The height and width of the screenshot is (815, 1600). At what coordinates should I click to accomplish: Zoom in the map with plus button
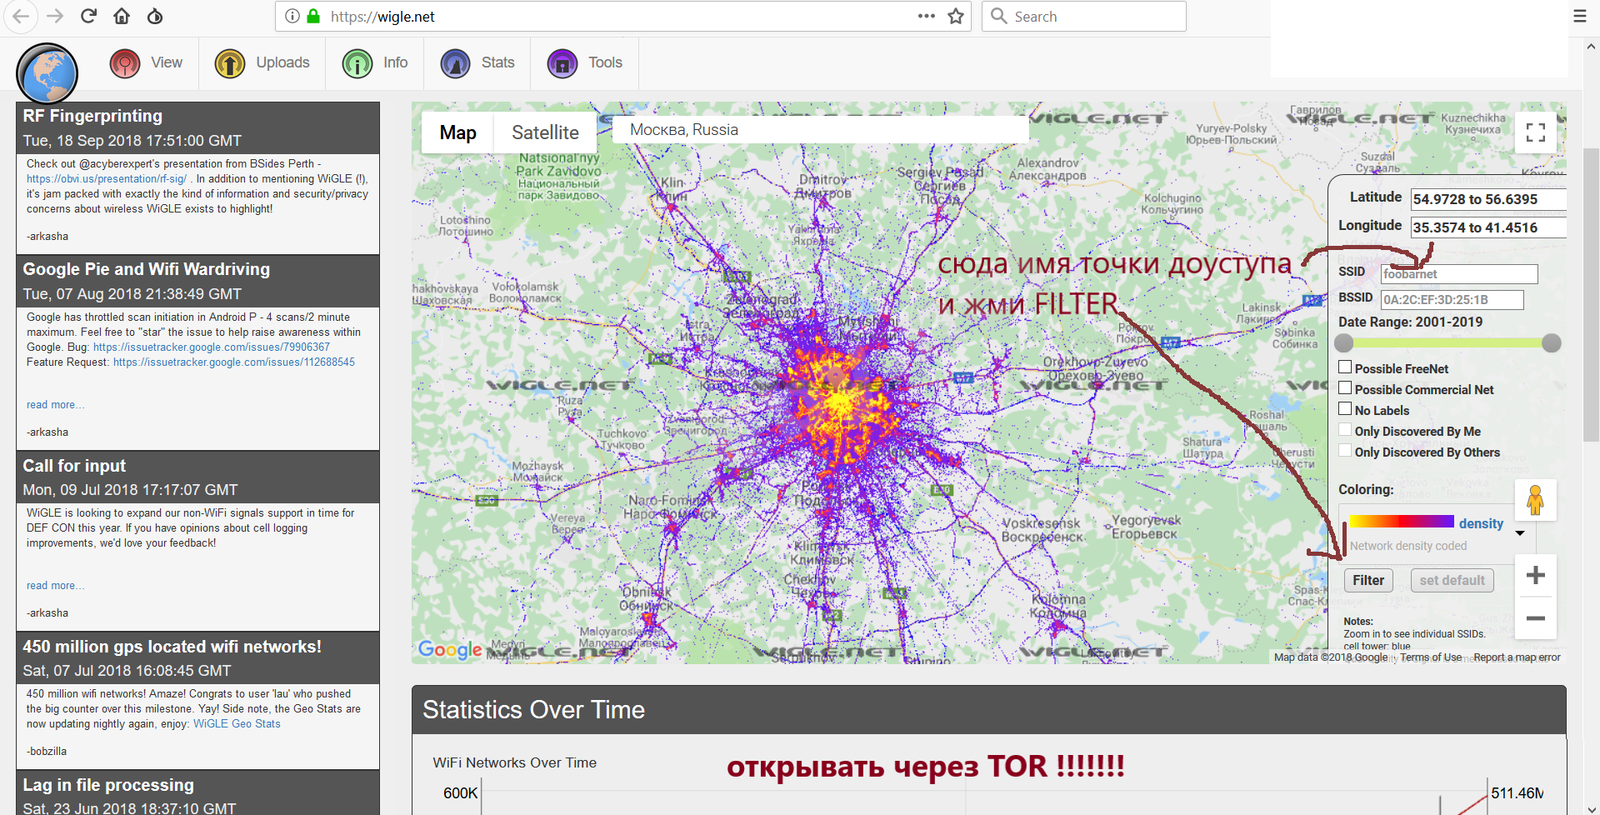pos(1535,575)
